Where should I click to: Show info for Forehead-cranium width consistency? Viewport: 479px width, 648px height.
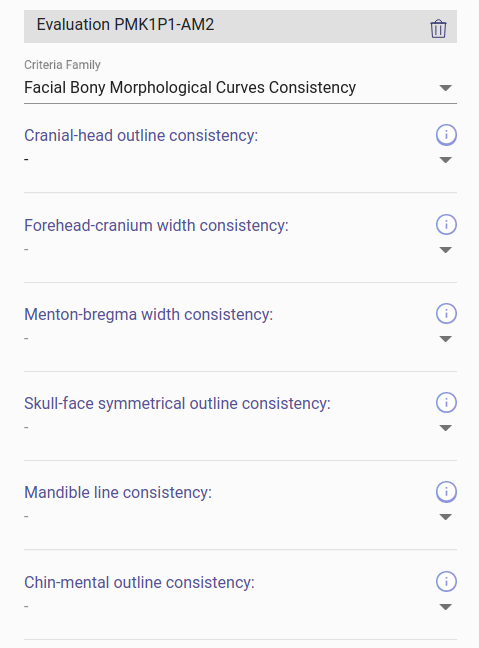[x=446, y=224]
